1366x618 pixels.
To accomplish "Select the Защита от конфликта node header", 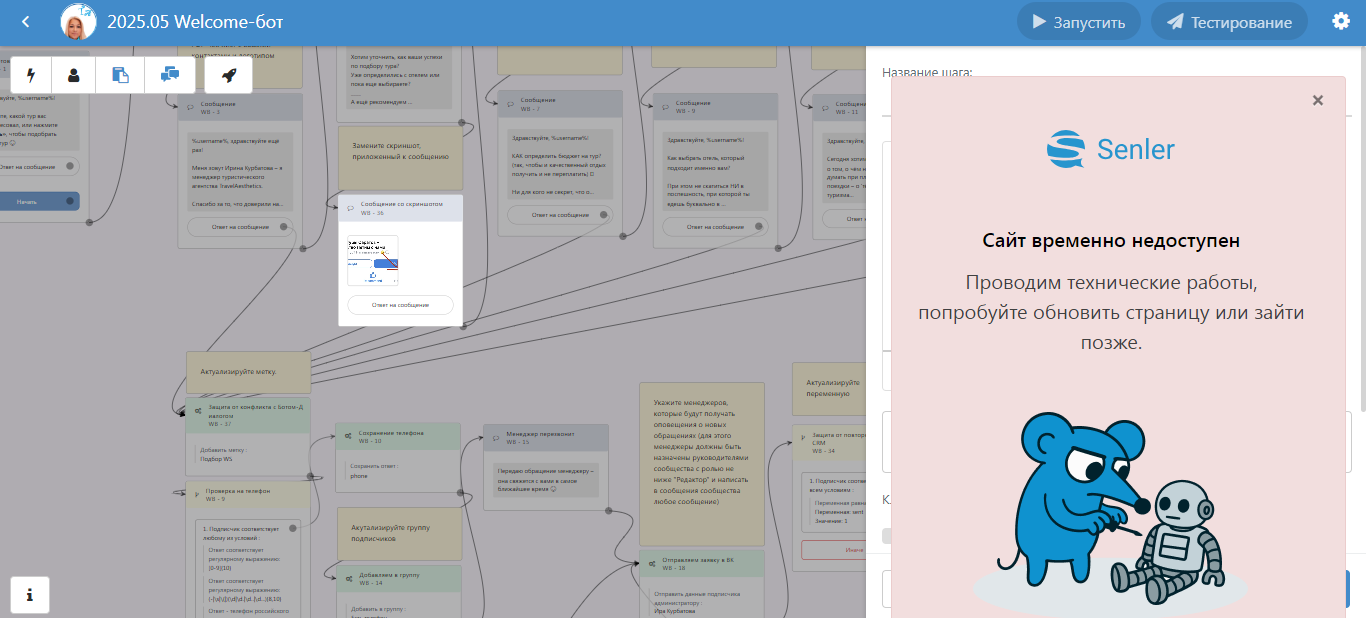I will pyautogui.click(x=248, y=415).
